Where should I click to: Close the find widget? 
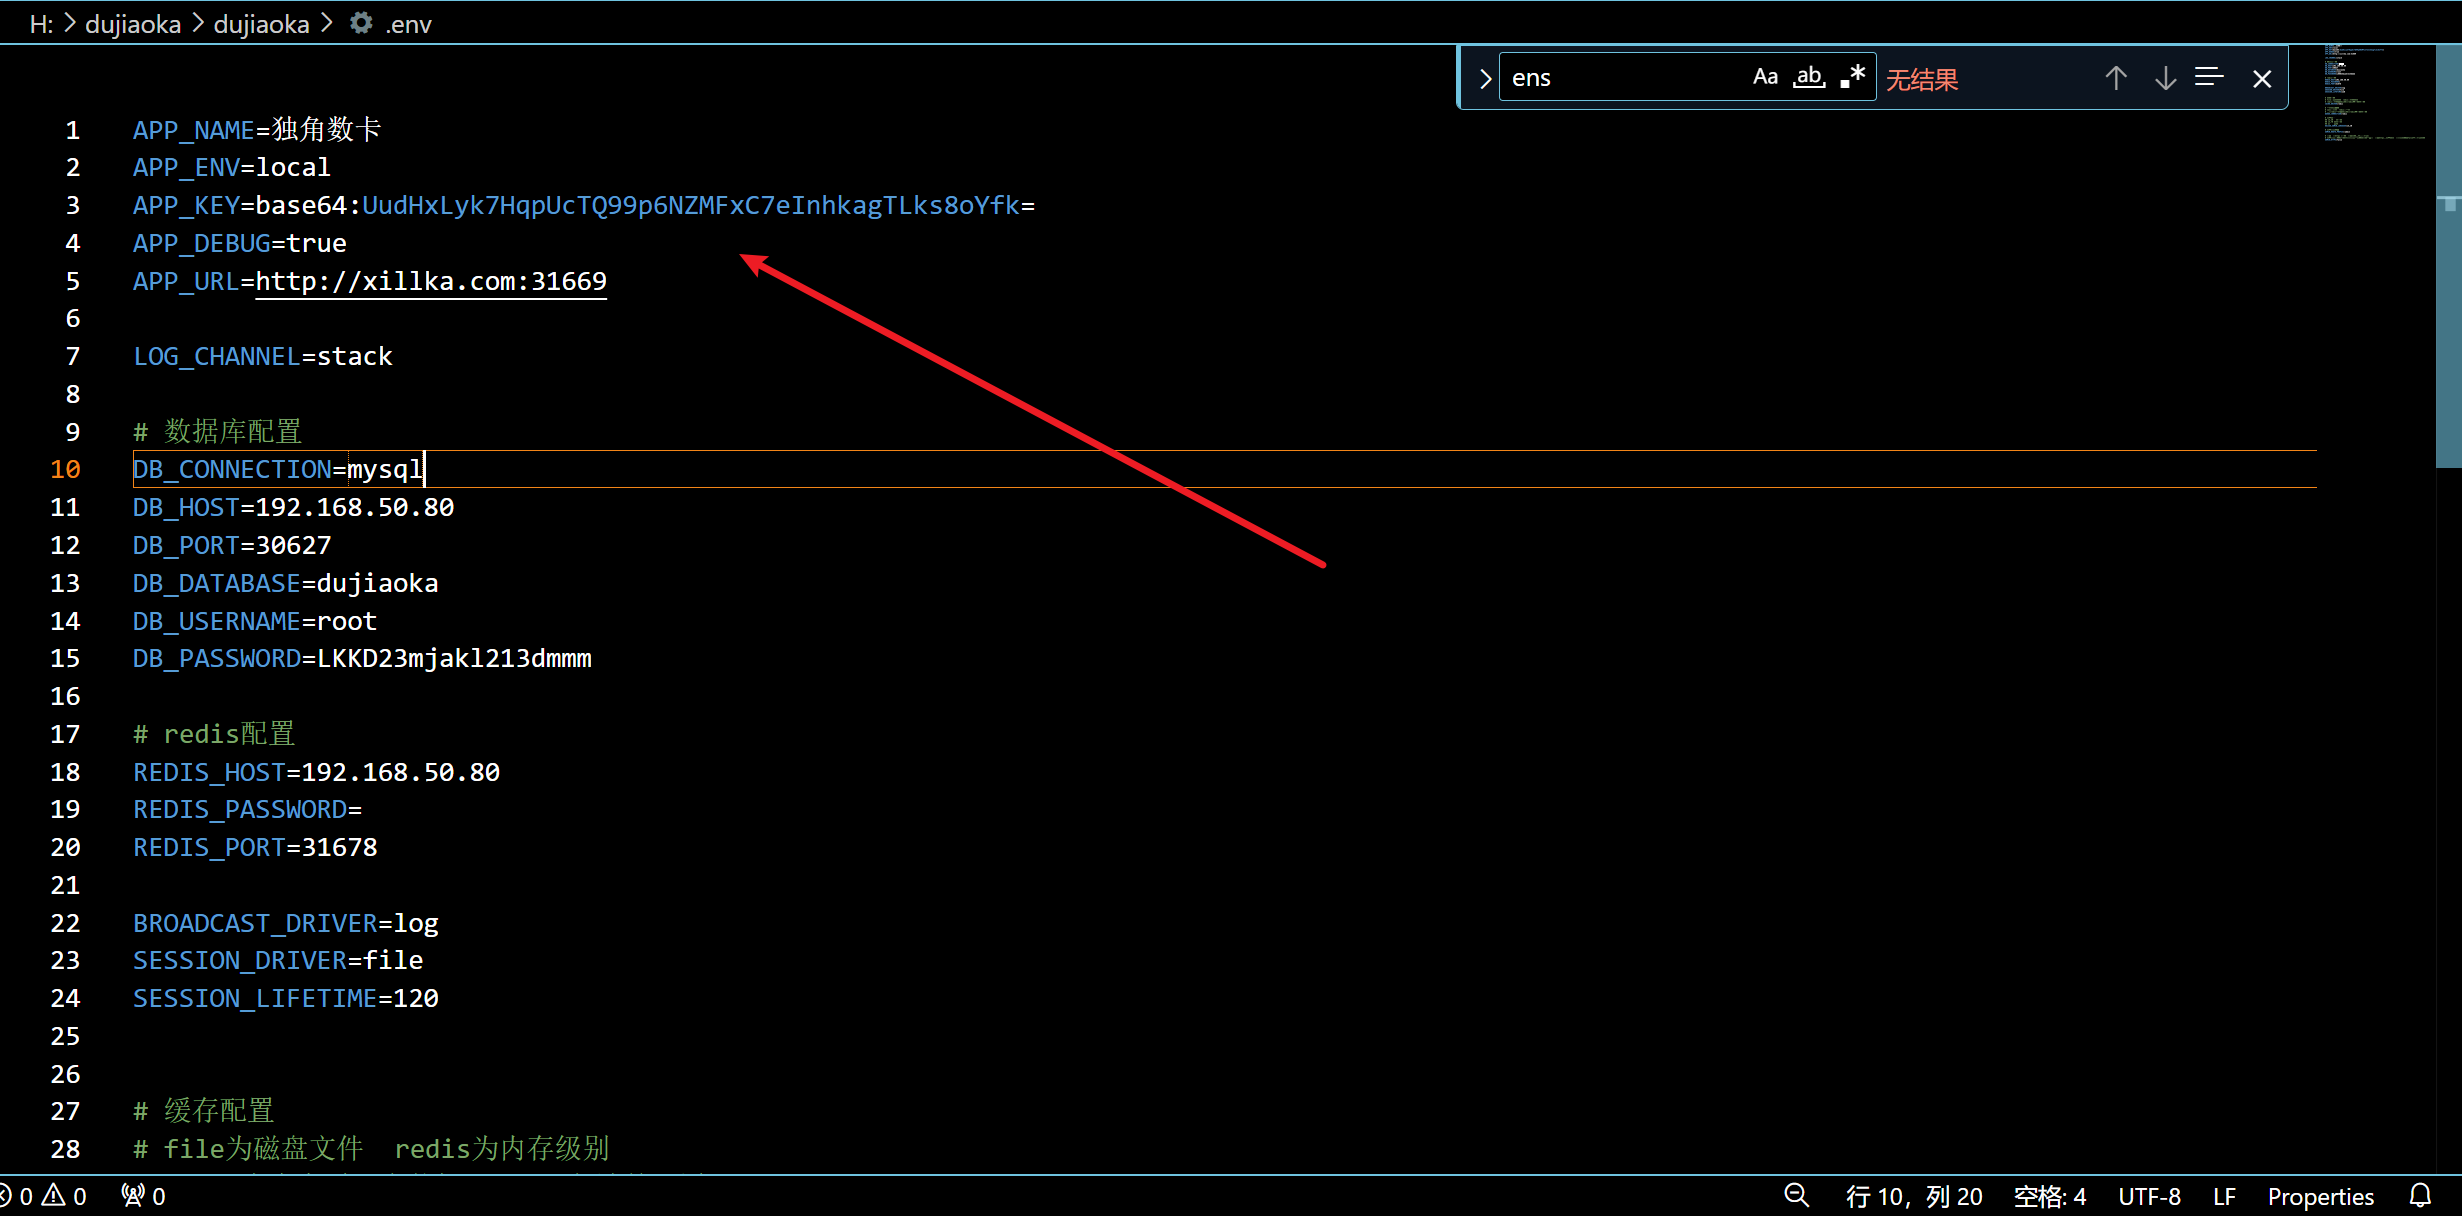coord(2262,78)
